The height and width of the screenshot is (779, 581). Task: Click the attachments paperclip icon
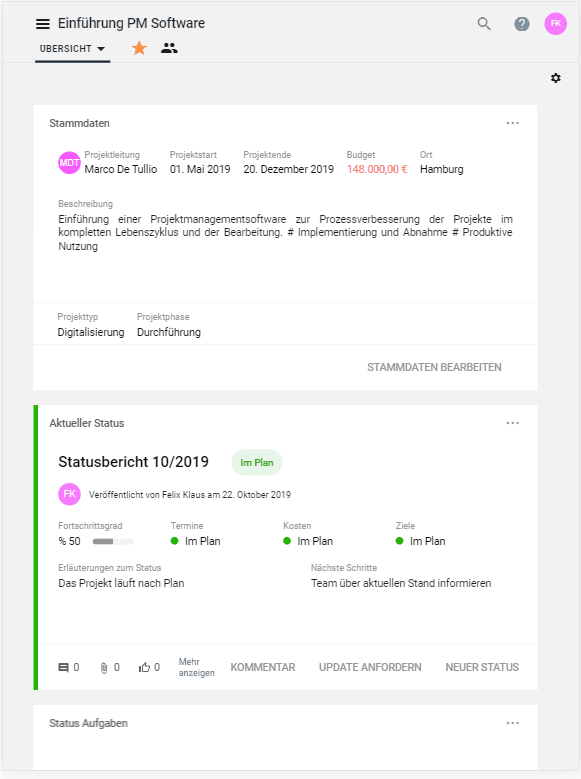[104, 668]
